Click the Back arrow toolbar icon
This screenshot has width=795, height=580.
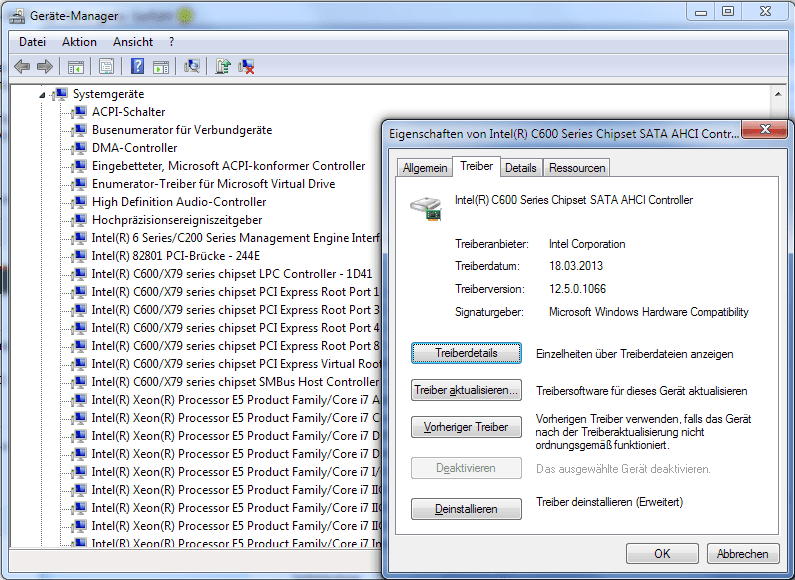[x=22, y=66]
